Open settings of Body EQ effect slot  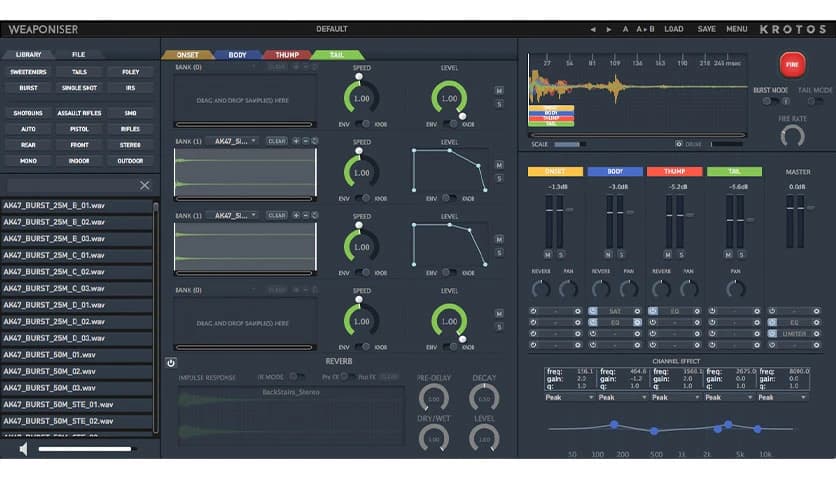(637, 322)
